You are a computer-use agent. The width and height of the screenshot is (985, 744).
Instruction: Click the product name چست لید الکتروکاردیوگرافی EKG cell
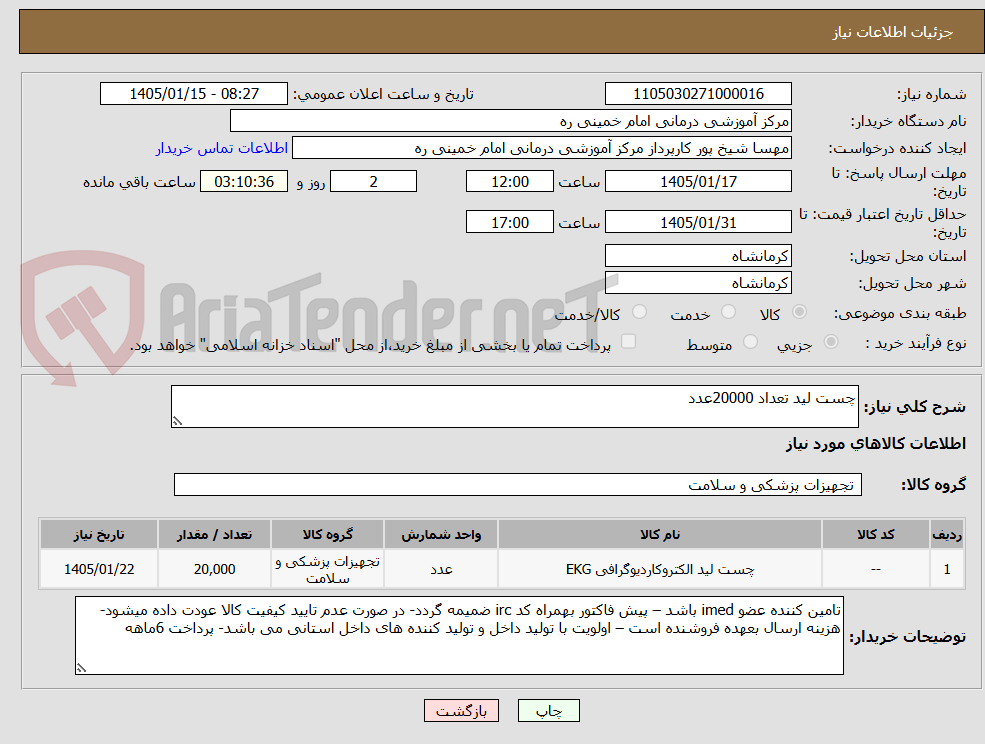pyautogui.click(x=660, y=569)
